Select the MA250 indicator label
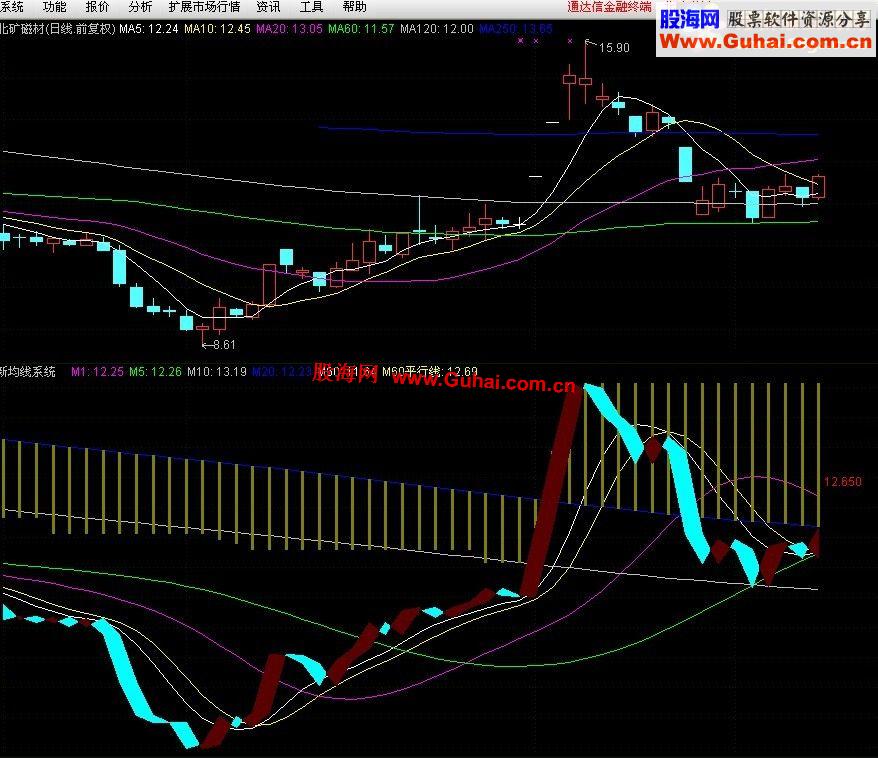The height and width of the screenshot is (758, 878). click(516, 29)
